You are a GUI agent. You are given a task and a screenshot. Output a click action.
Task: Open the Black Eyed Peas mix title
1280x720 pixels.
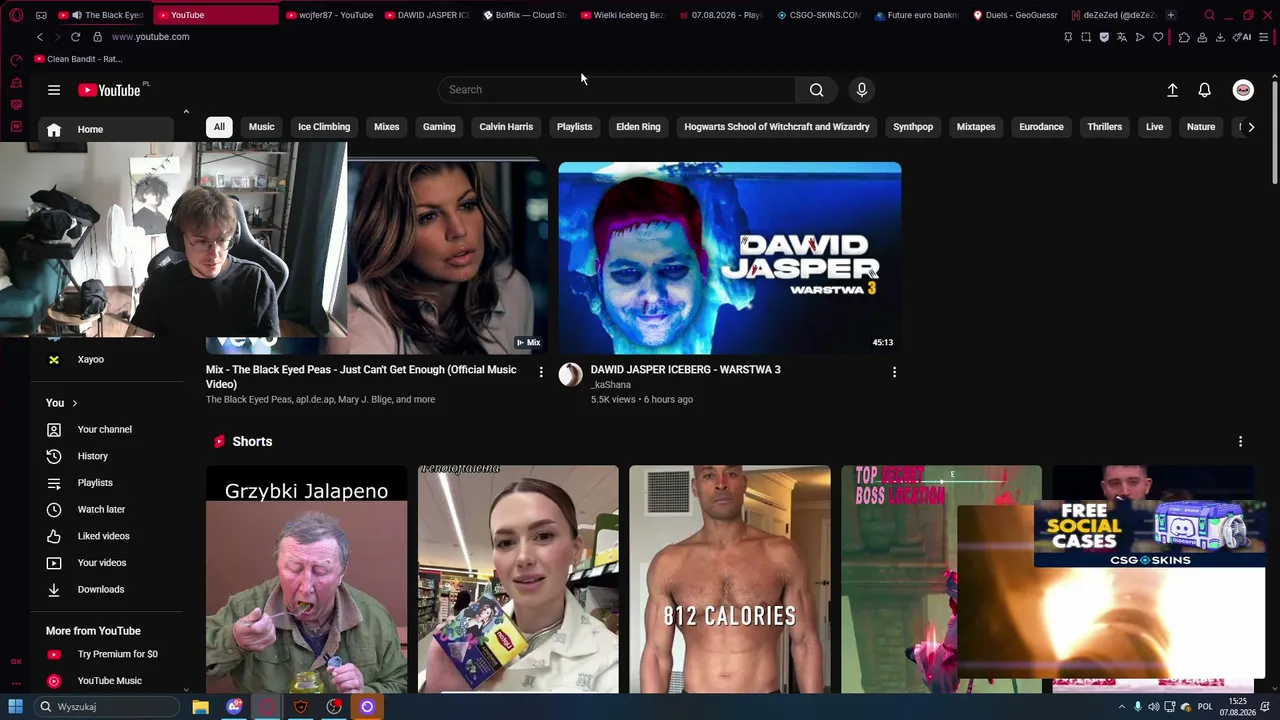(x=361, y=377)
